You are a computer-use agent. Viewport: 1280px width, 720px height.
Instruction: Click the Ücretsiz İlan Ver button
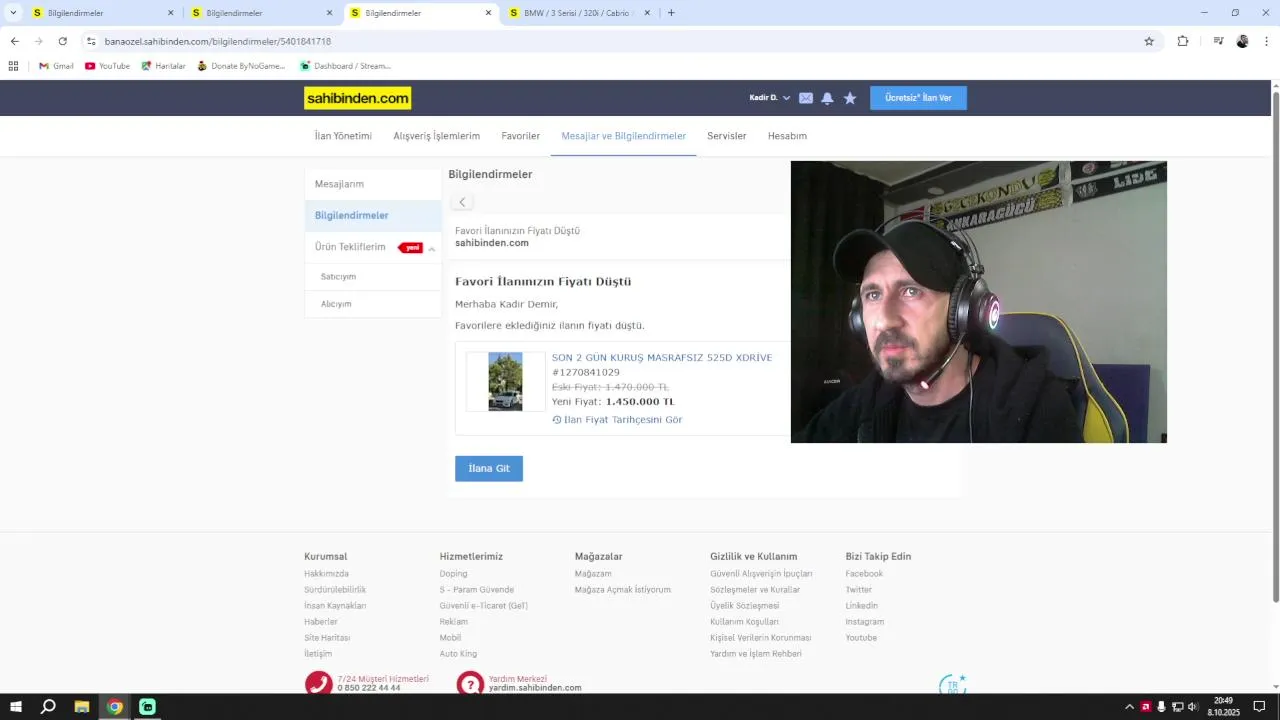tap(918, 98)
